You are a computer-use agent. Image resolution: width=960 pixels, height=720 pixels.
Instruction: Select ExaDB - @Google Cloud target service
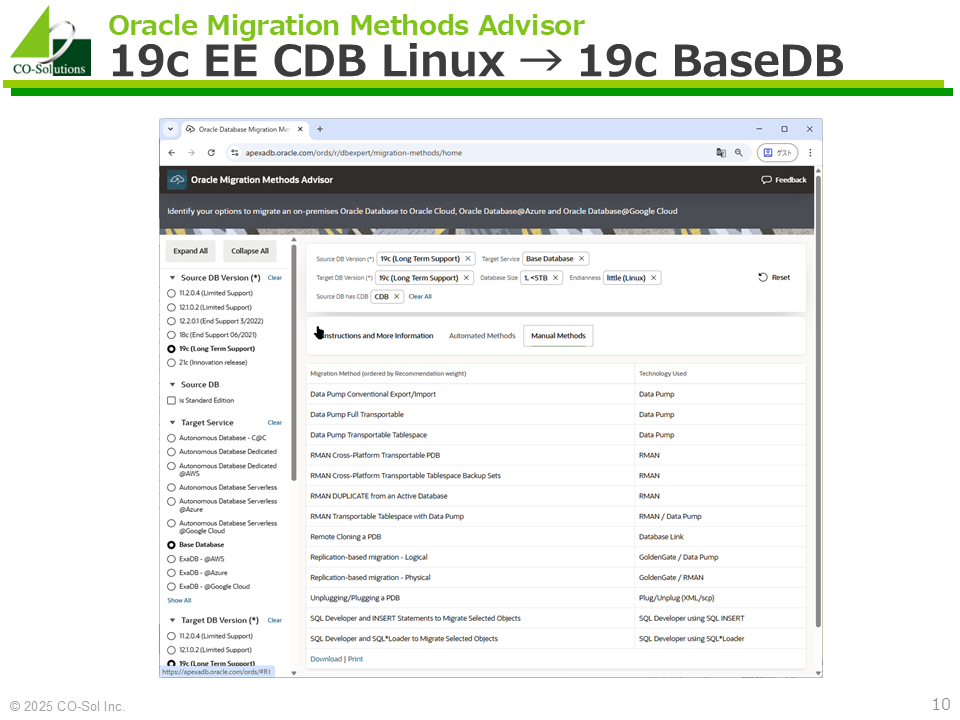pyautogui.click(x=171, y=587)
